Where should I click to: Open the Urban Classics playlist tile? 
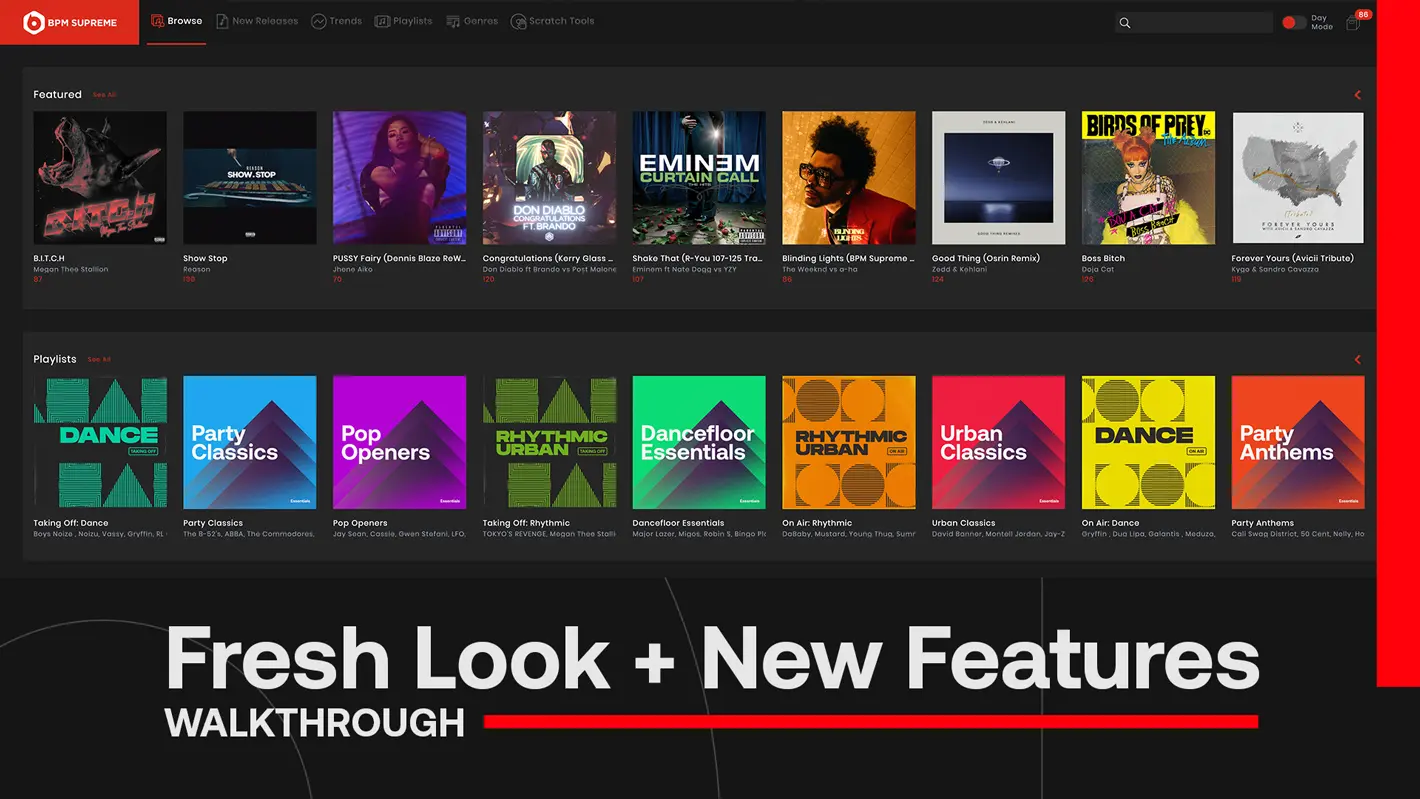pos(998,442)
